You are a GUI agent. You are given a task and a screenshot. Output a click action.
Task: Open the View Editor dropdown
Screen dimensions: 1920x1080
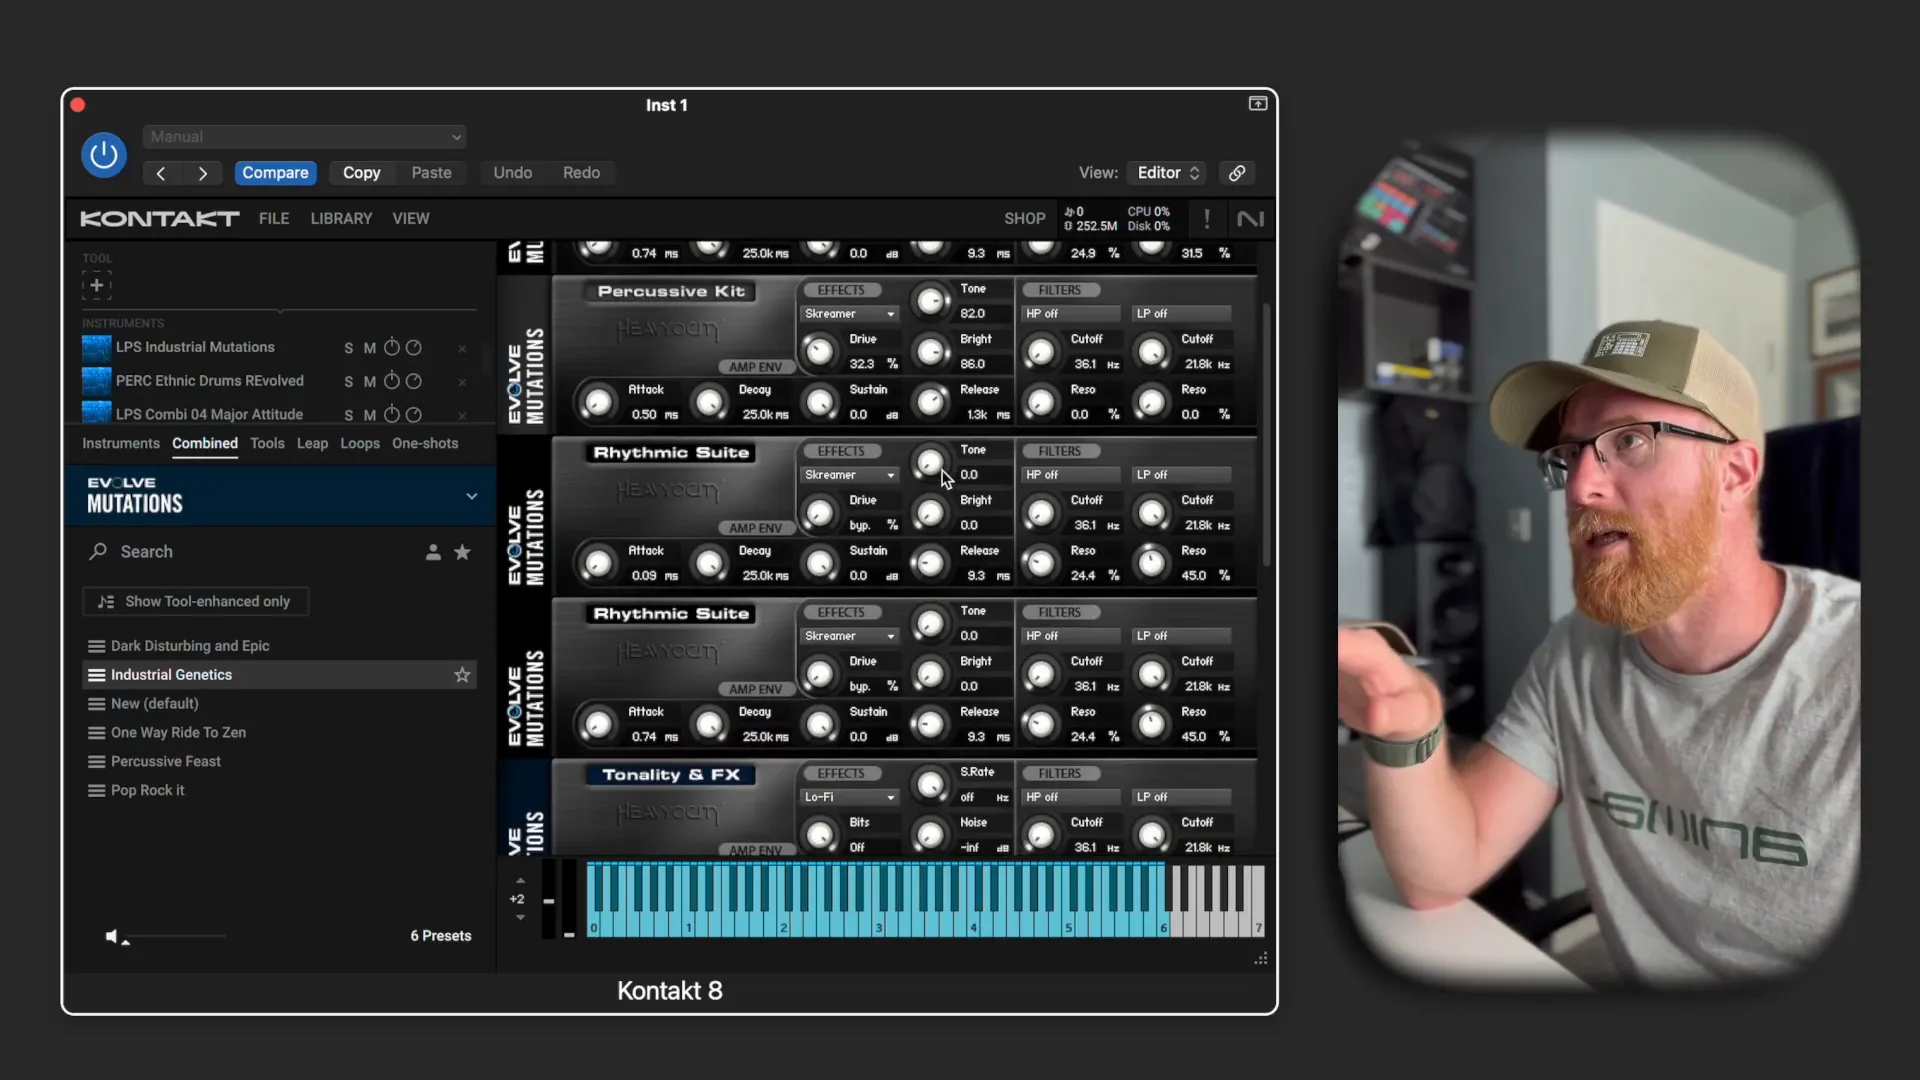click(1167, 173)
